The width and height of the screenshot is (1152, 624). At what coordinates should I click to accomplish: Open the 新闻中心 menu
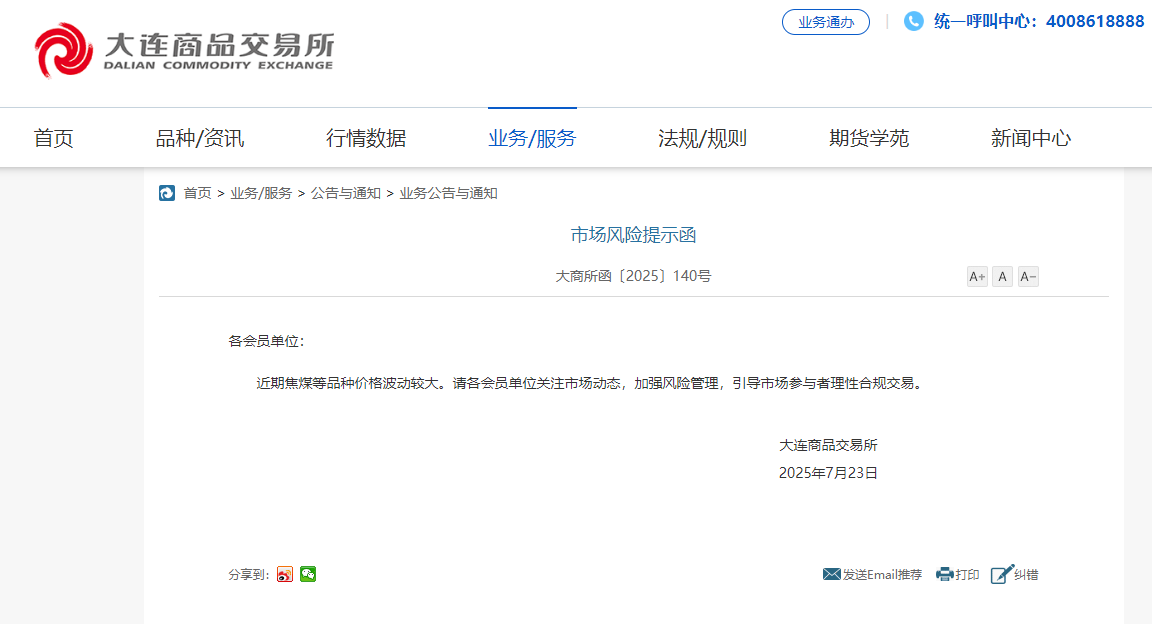pyautogui.click(x=1031, y=138)
